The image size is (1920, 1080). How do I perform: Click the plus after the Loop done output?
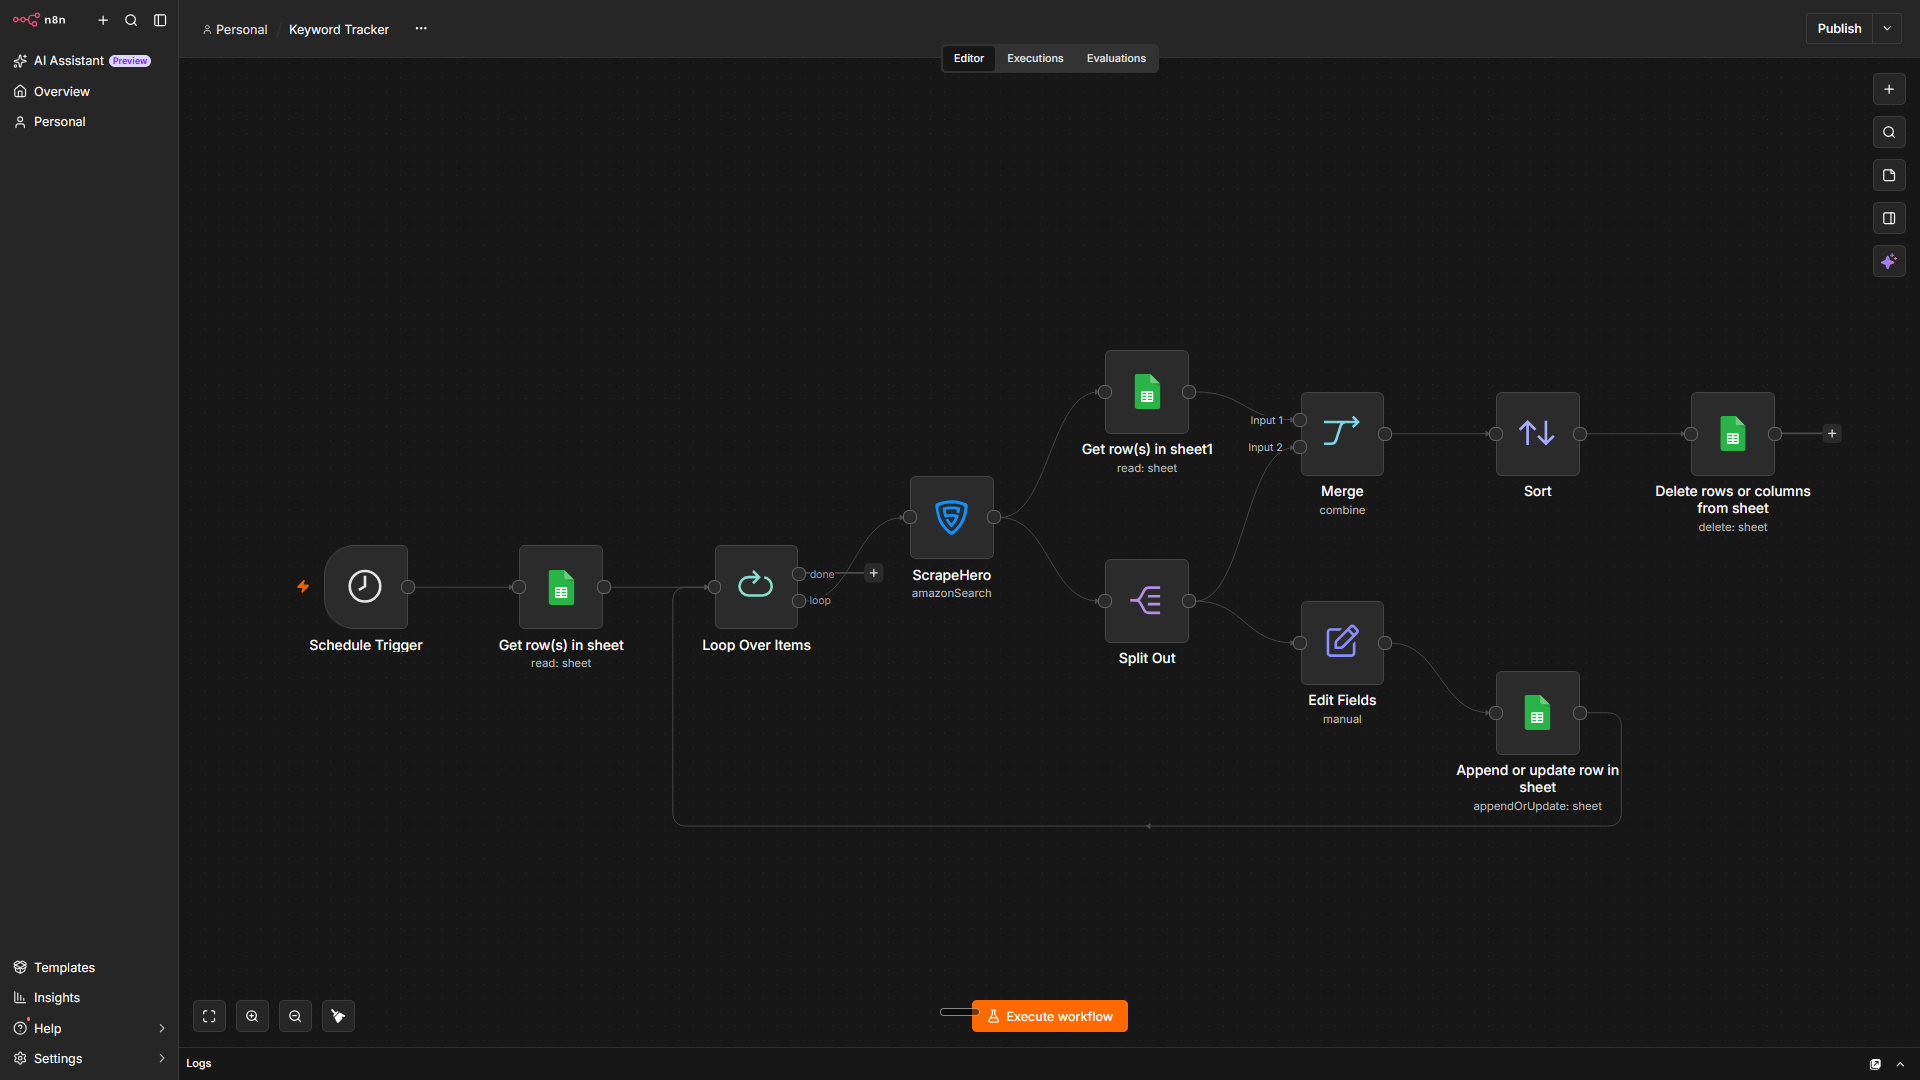[x=873, y=573]
